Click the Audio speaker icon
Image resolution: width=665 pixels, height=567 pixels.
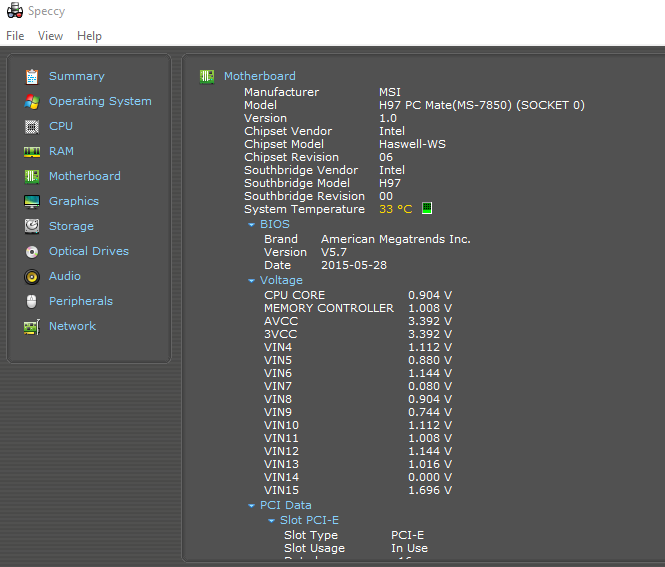tap(31, 276)
